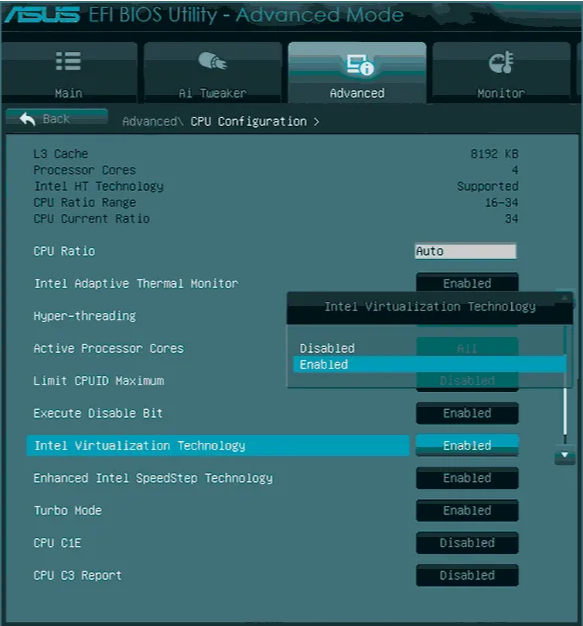Viewport: 583px width, 626px height.
Task: Click the Advanced breadcrumb link
Action: coord(150,121)
